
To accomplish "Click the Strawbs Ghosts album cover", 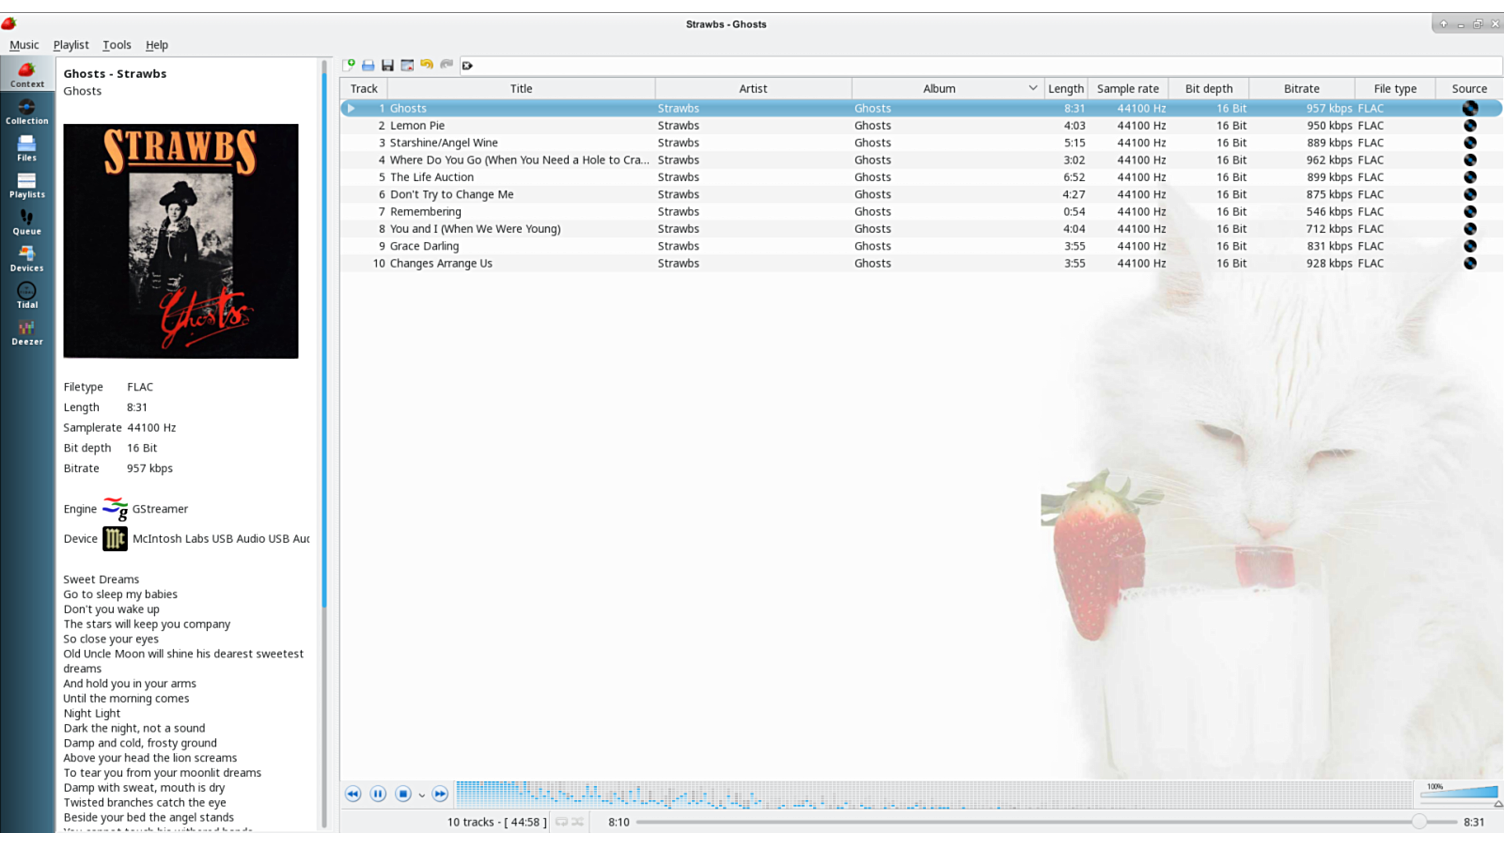I will pos(181,241).
